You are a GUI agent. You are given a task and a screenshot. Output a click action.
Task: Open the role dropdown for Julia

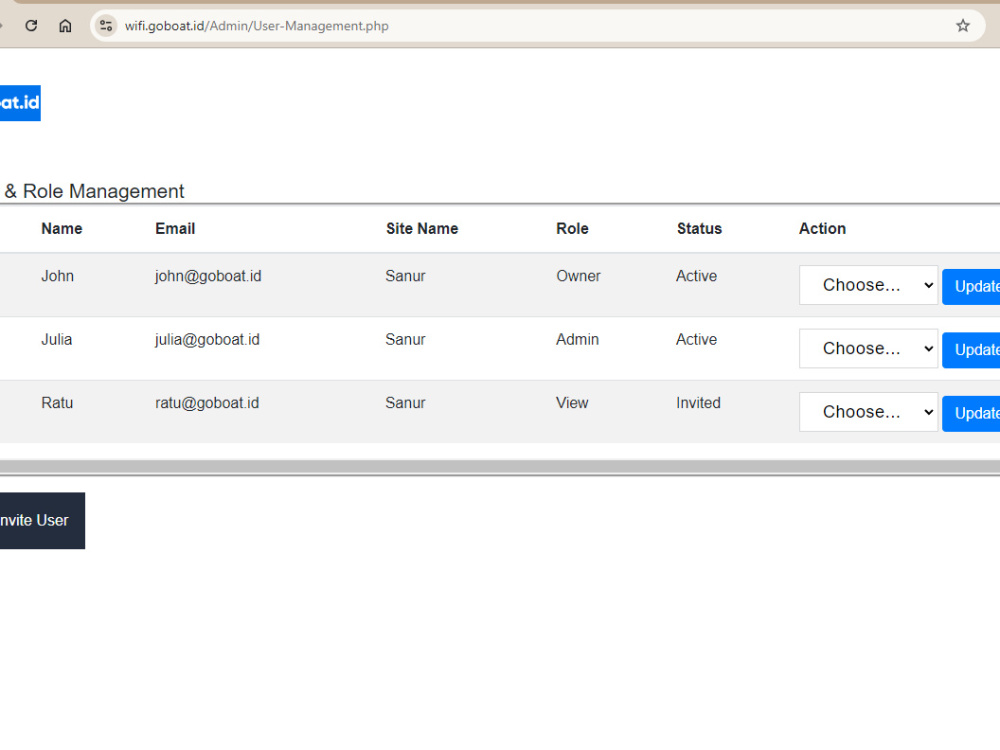(868, 348)
